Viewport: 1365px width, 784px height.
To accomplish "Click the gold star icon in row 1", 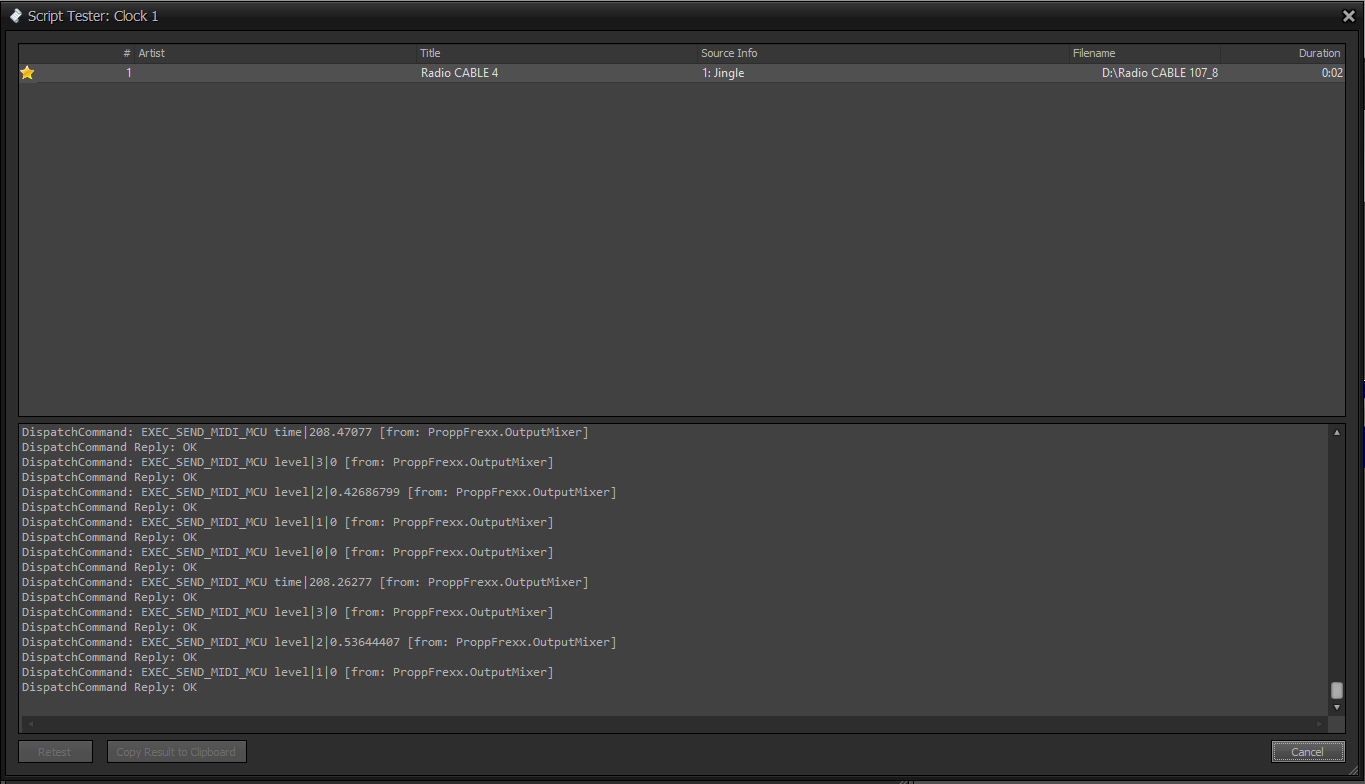I will click(x=27, y=73).
